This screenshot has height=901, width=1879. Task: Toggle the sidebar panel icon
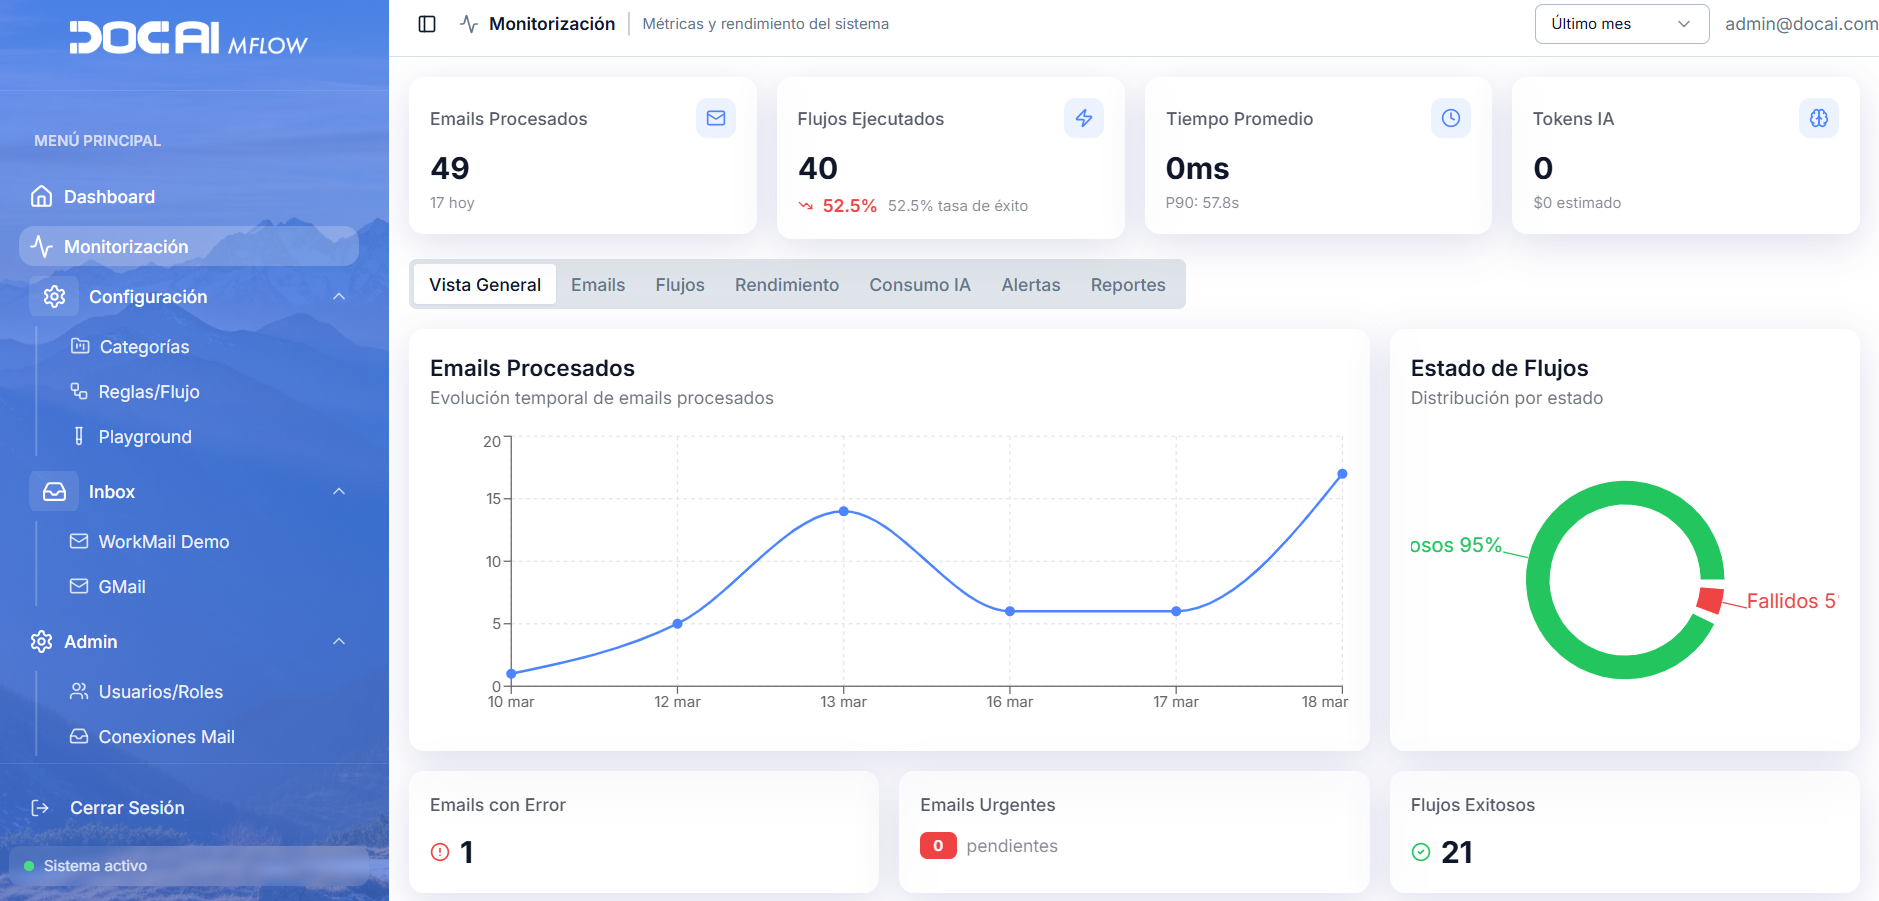click(427, 24)
